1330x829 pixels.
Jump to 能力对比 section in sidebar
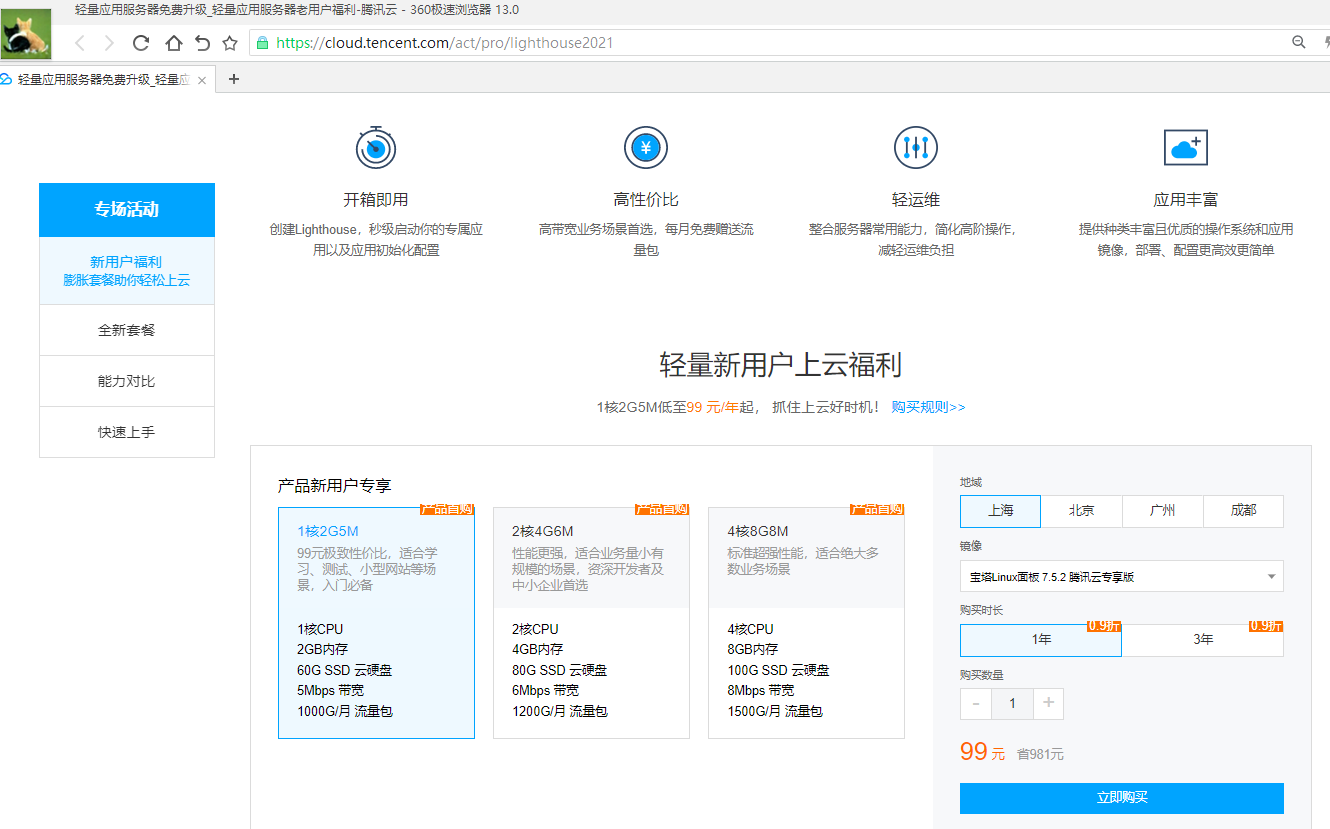[x=127, y=381]
